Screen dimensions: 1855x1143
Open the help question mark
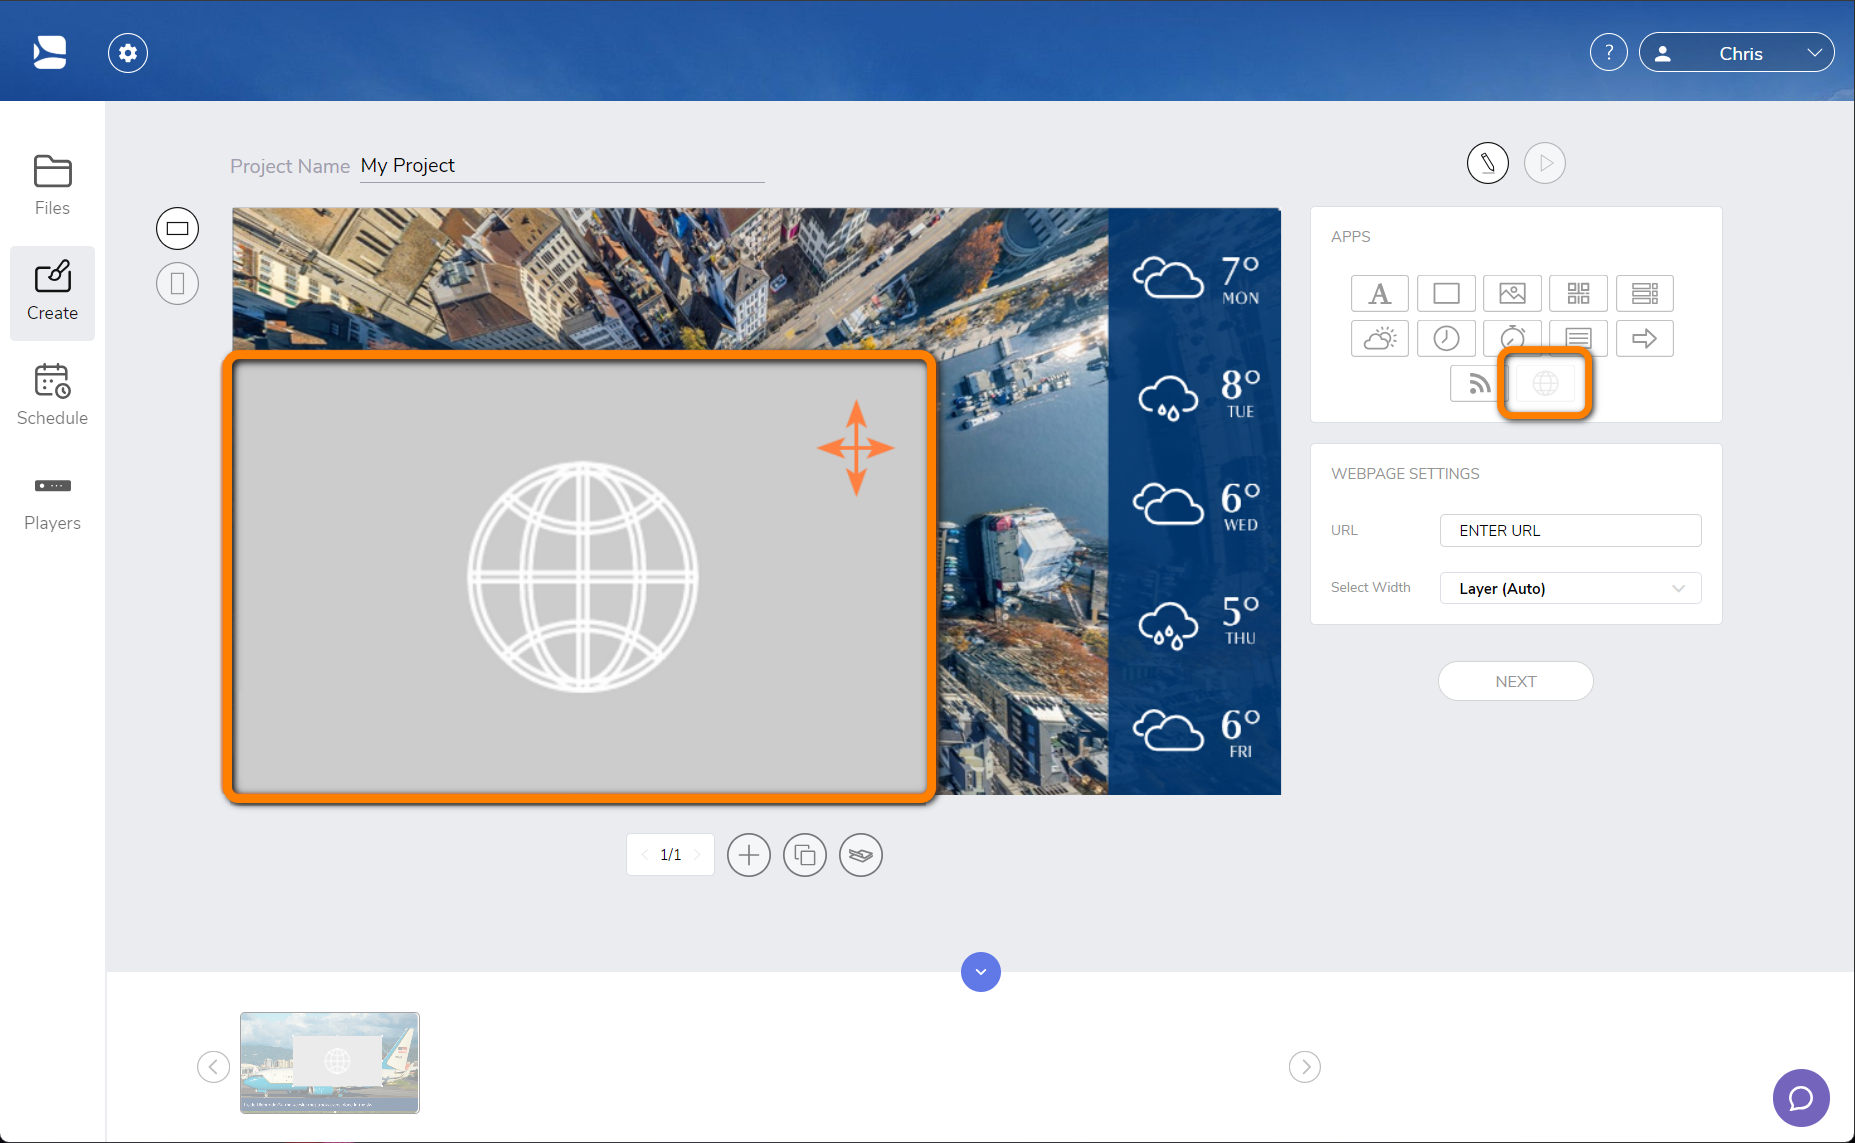(1608, 53)
